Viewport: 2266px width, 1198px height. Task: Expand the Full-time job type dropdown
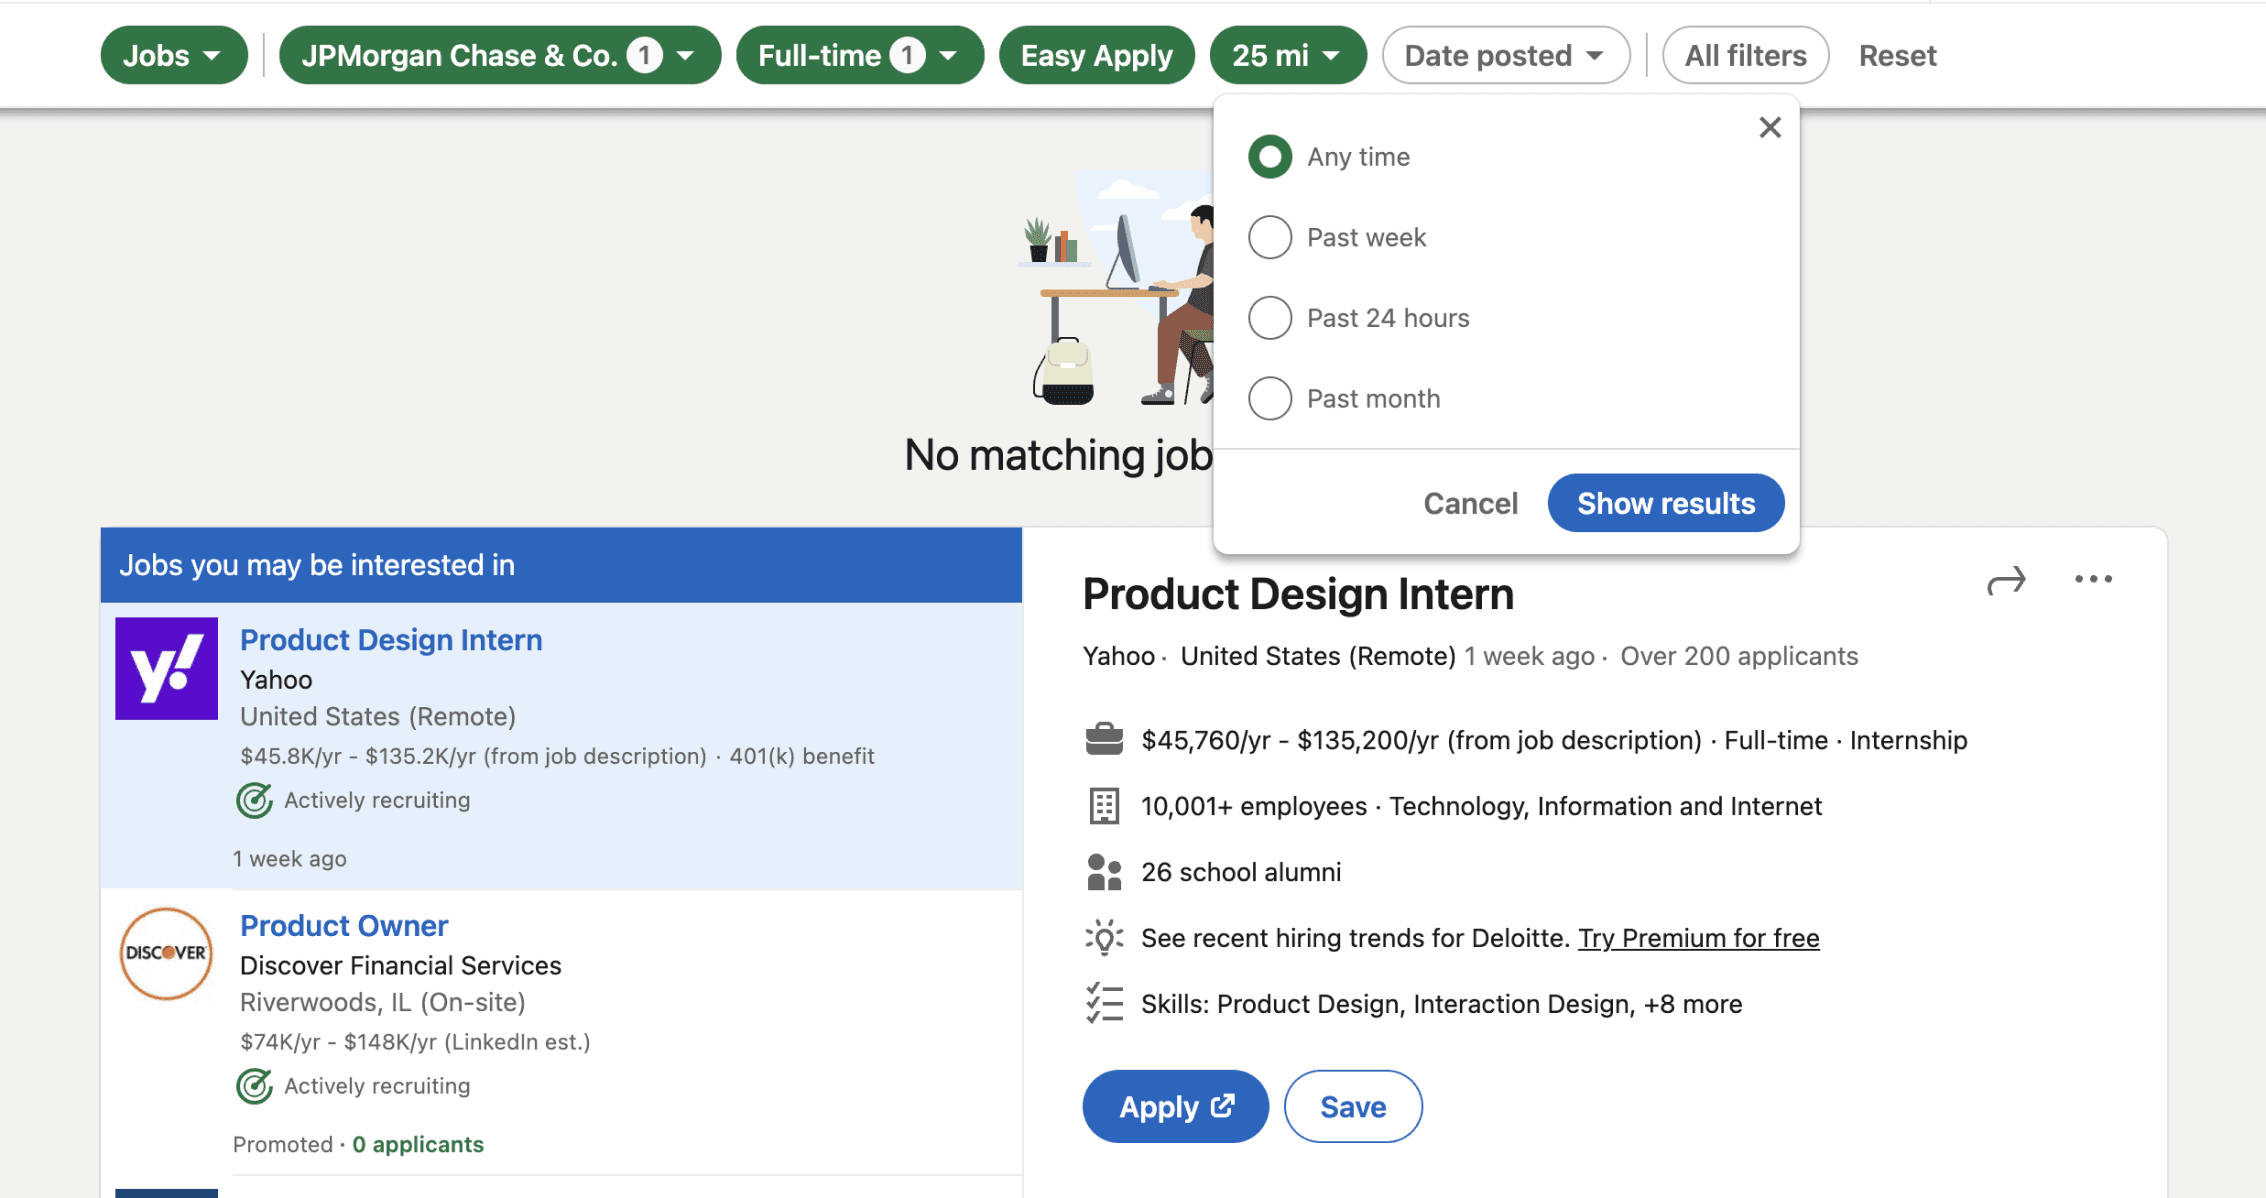pos(859,56)
